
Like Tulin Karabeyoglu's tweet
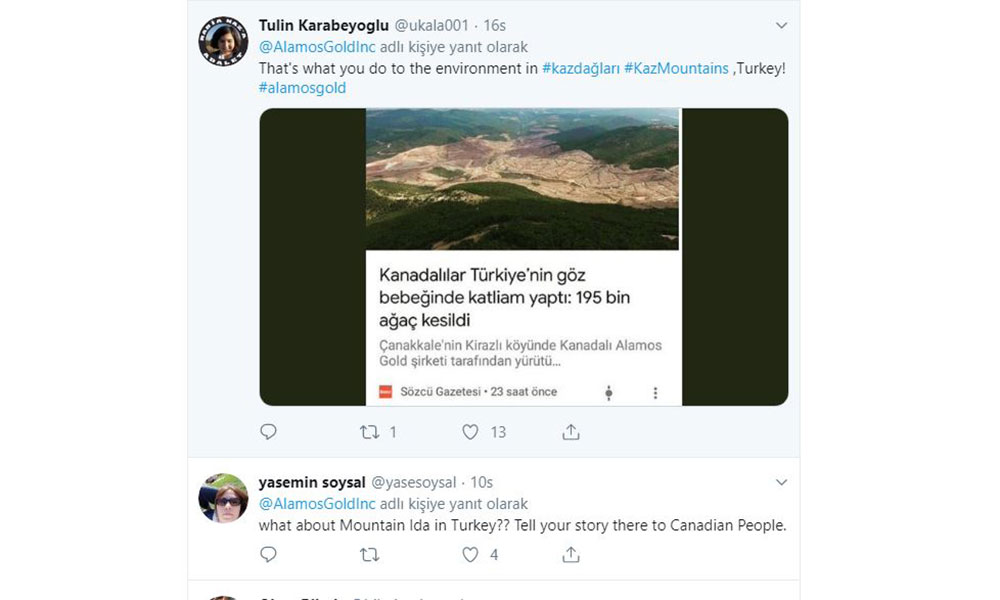pyautogui.click(x=471, y=432)
